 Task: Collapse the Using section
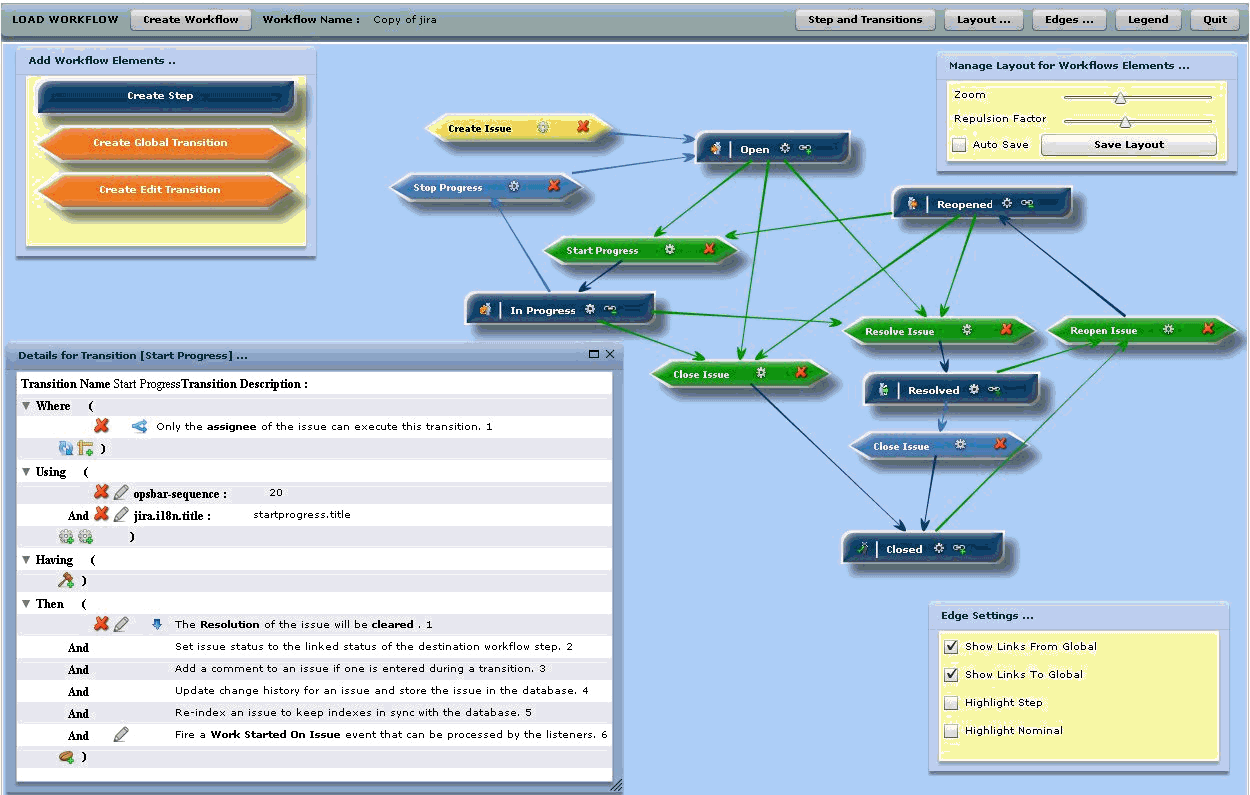coord(26,472)
